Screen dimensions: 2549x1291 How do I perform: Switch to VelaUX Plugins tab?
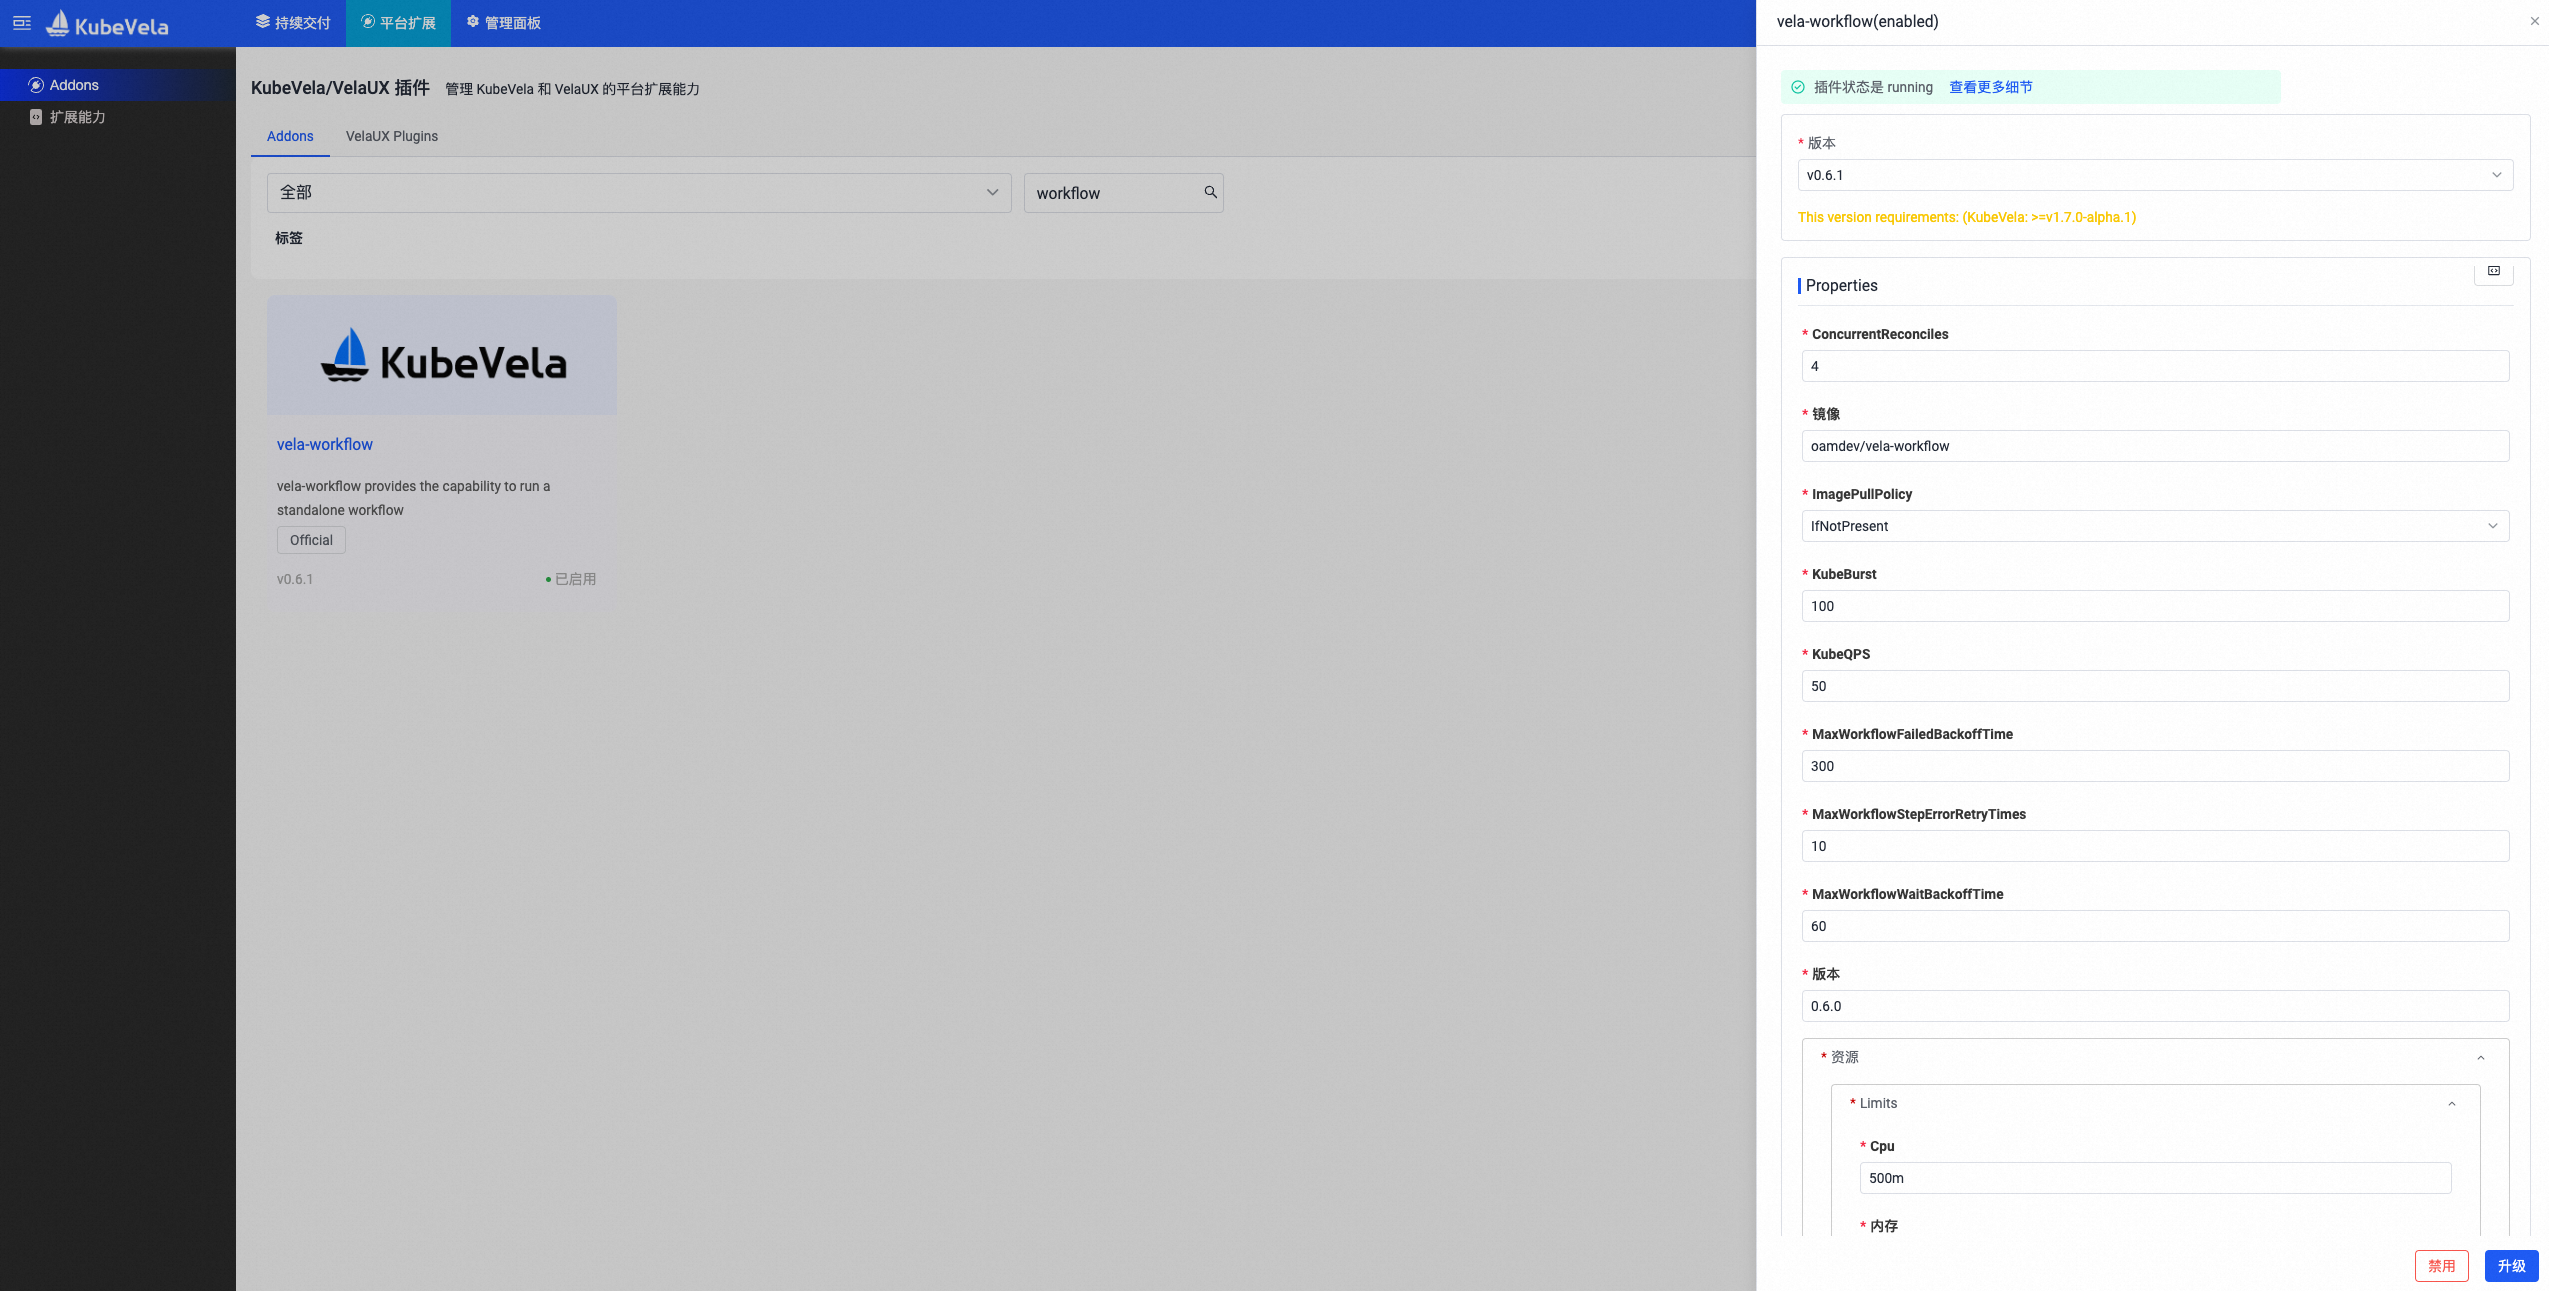click(391, 136)
